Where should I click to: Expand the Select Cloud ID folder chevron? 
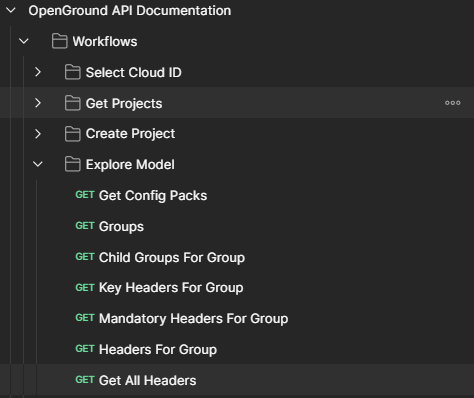tap(38, 72)
